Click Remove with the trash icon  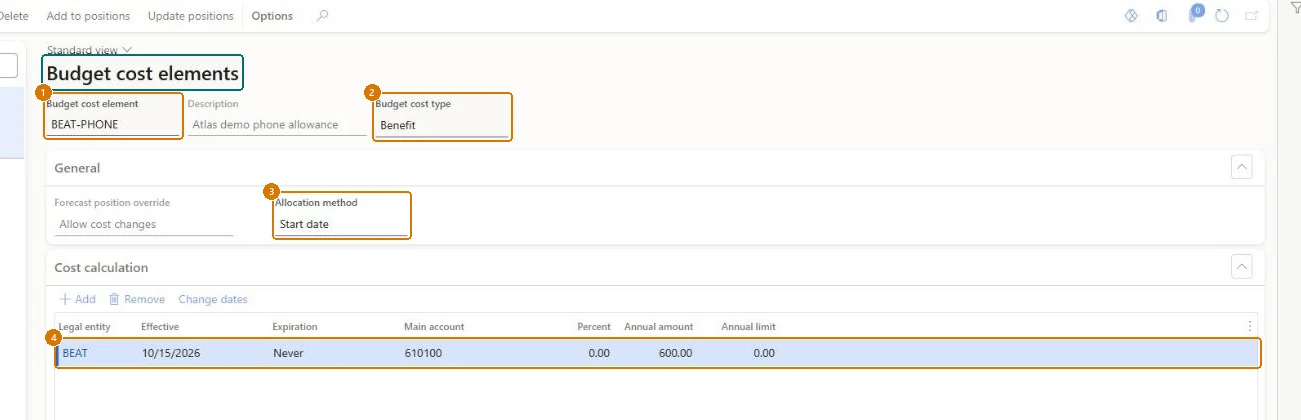[137, 299]
